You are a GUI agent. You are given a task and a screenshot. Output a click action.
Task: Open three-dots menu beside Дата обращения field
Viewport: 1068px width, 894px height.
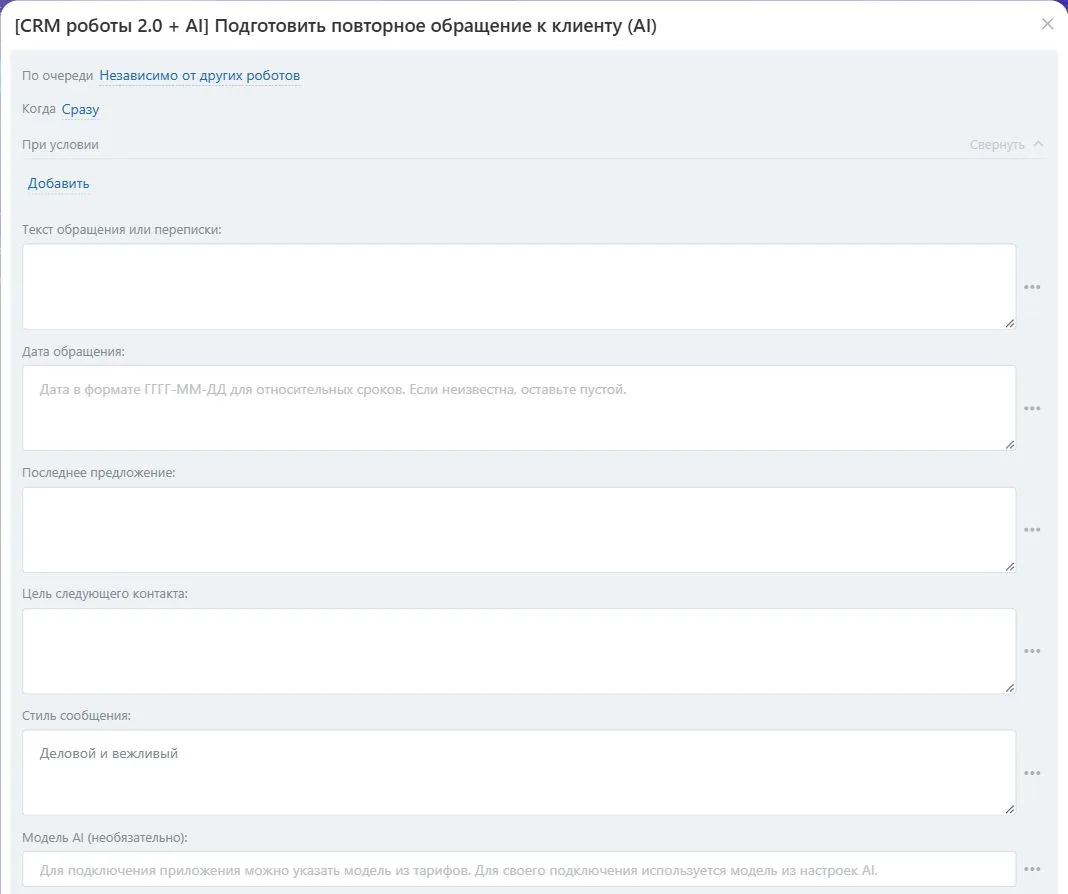(x=1032, y=409)
